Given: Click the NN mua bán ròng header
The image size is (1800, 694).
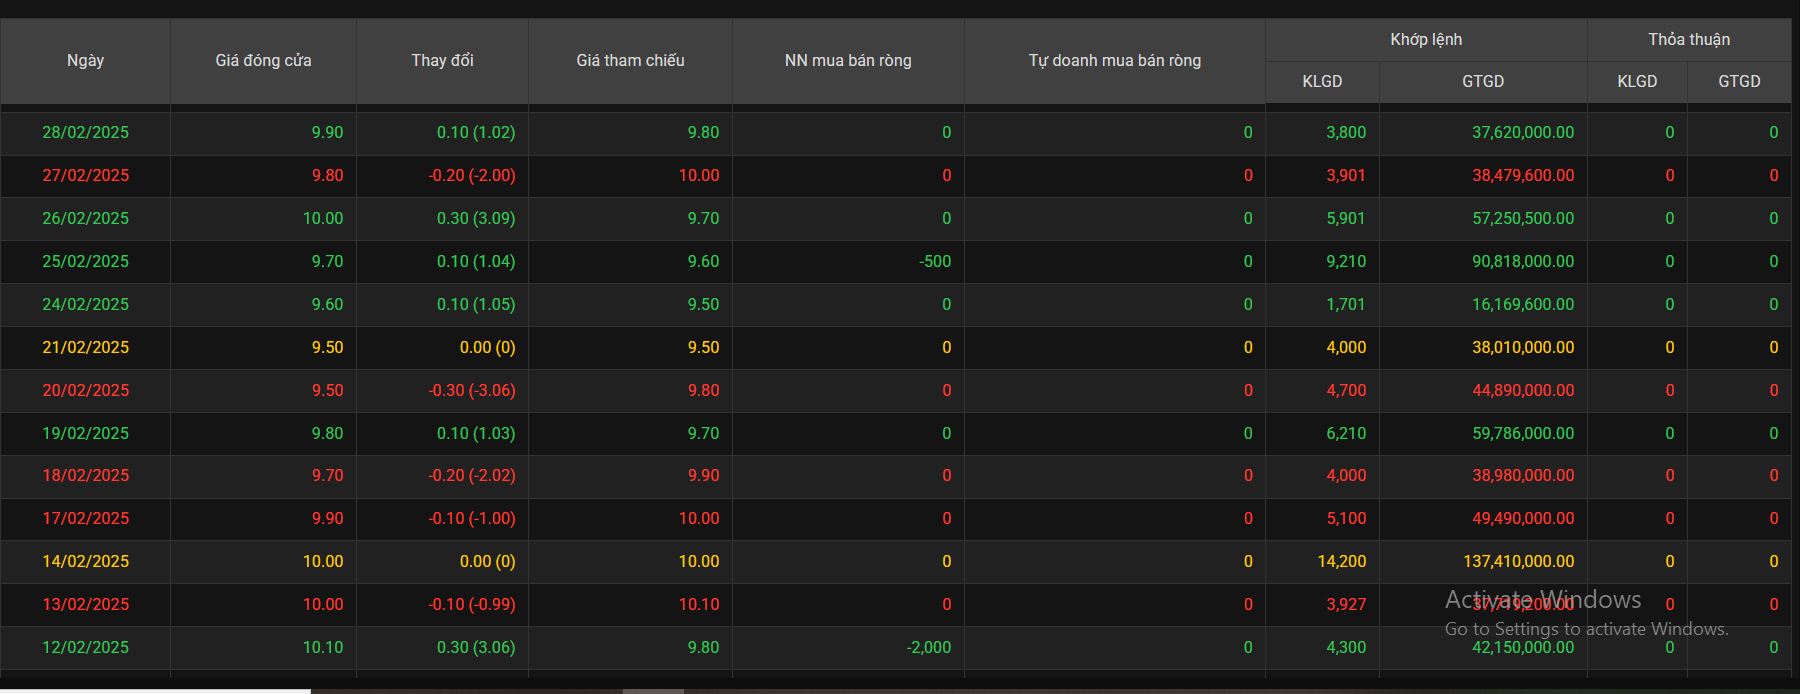Looking at the screenshot, I should [848, 61].
